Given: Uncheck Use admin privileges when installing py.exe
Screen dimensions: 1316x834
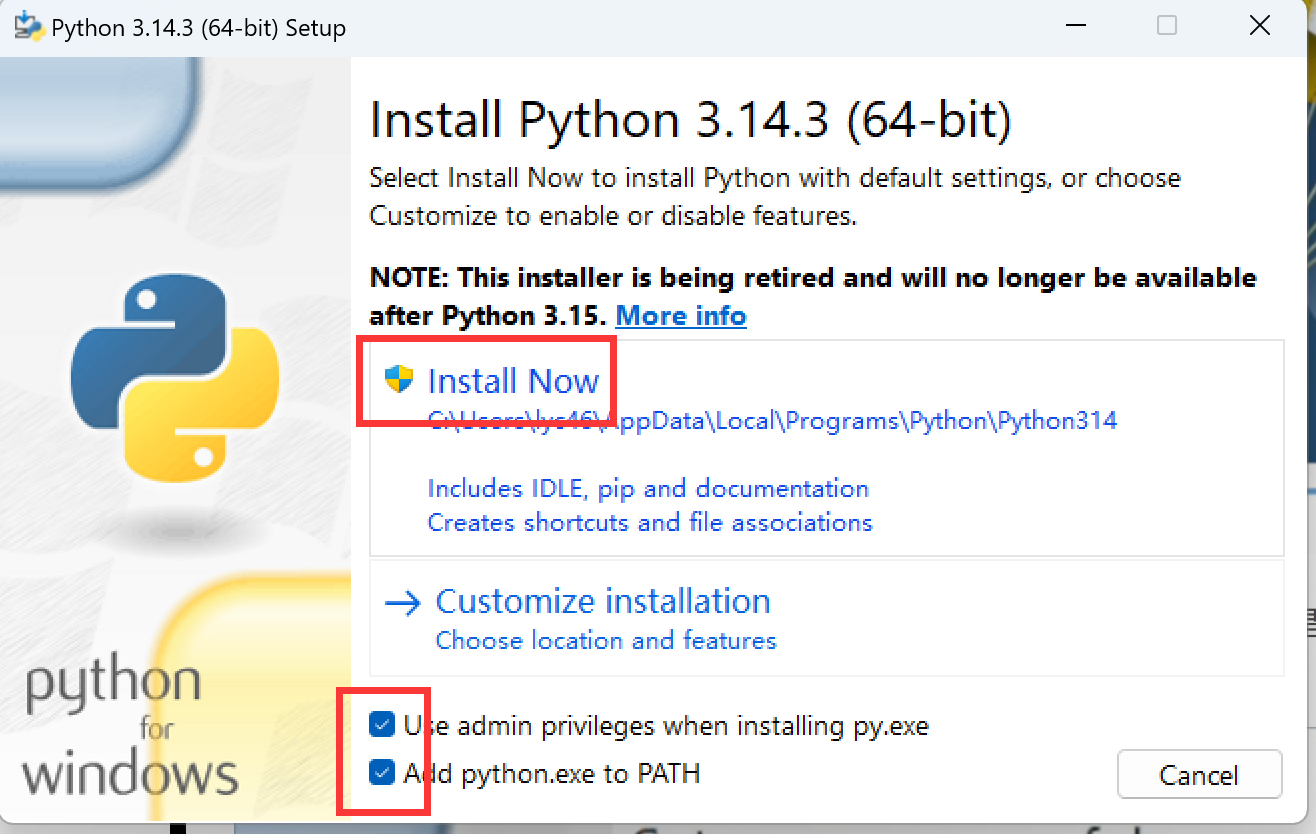Looking at the screenshot, I should 381,725.
